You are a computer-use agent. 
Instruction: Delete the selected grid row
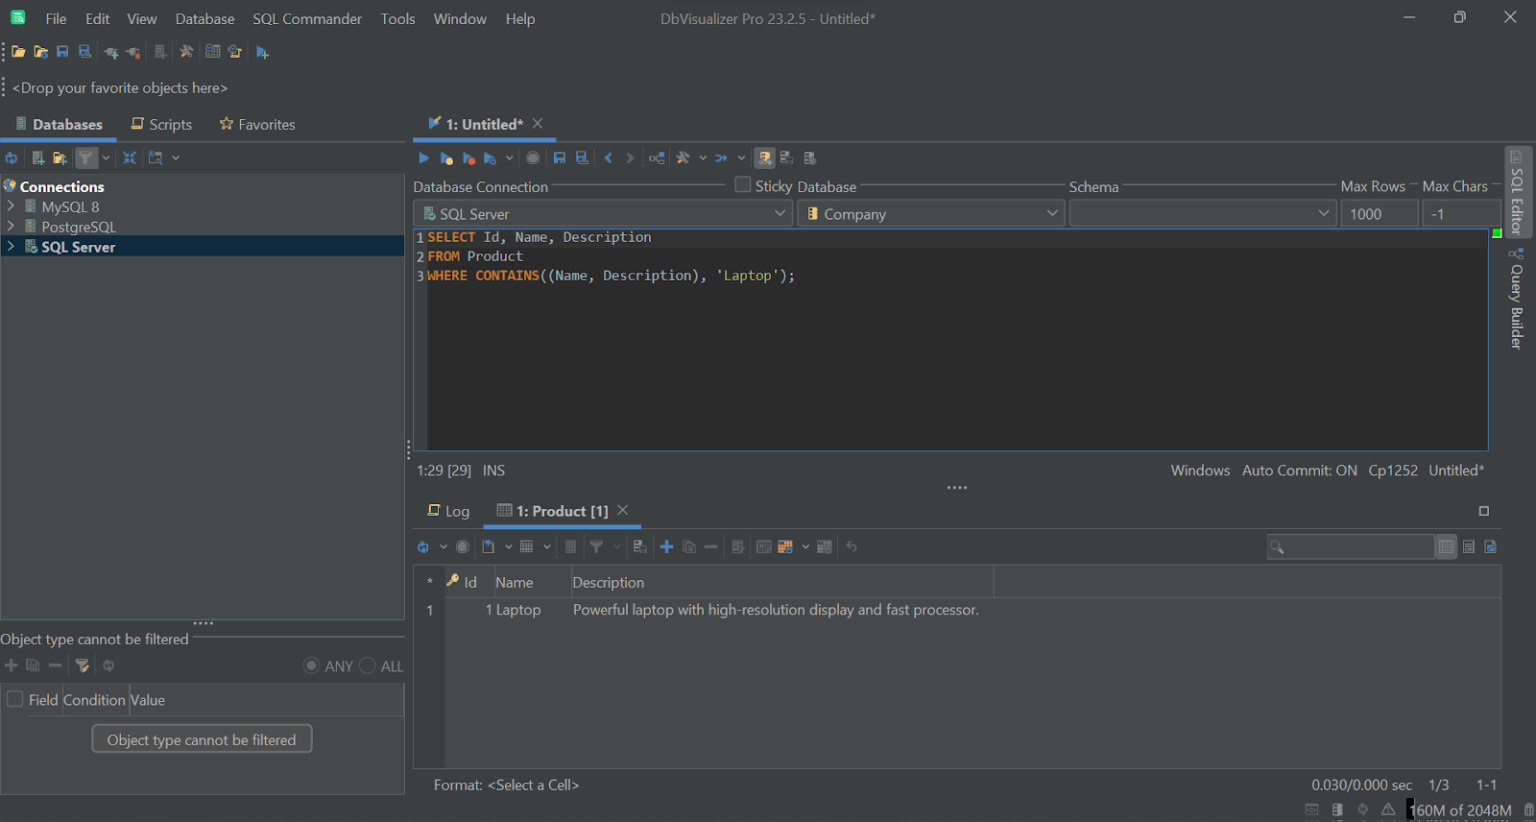[710, 547]
